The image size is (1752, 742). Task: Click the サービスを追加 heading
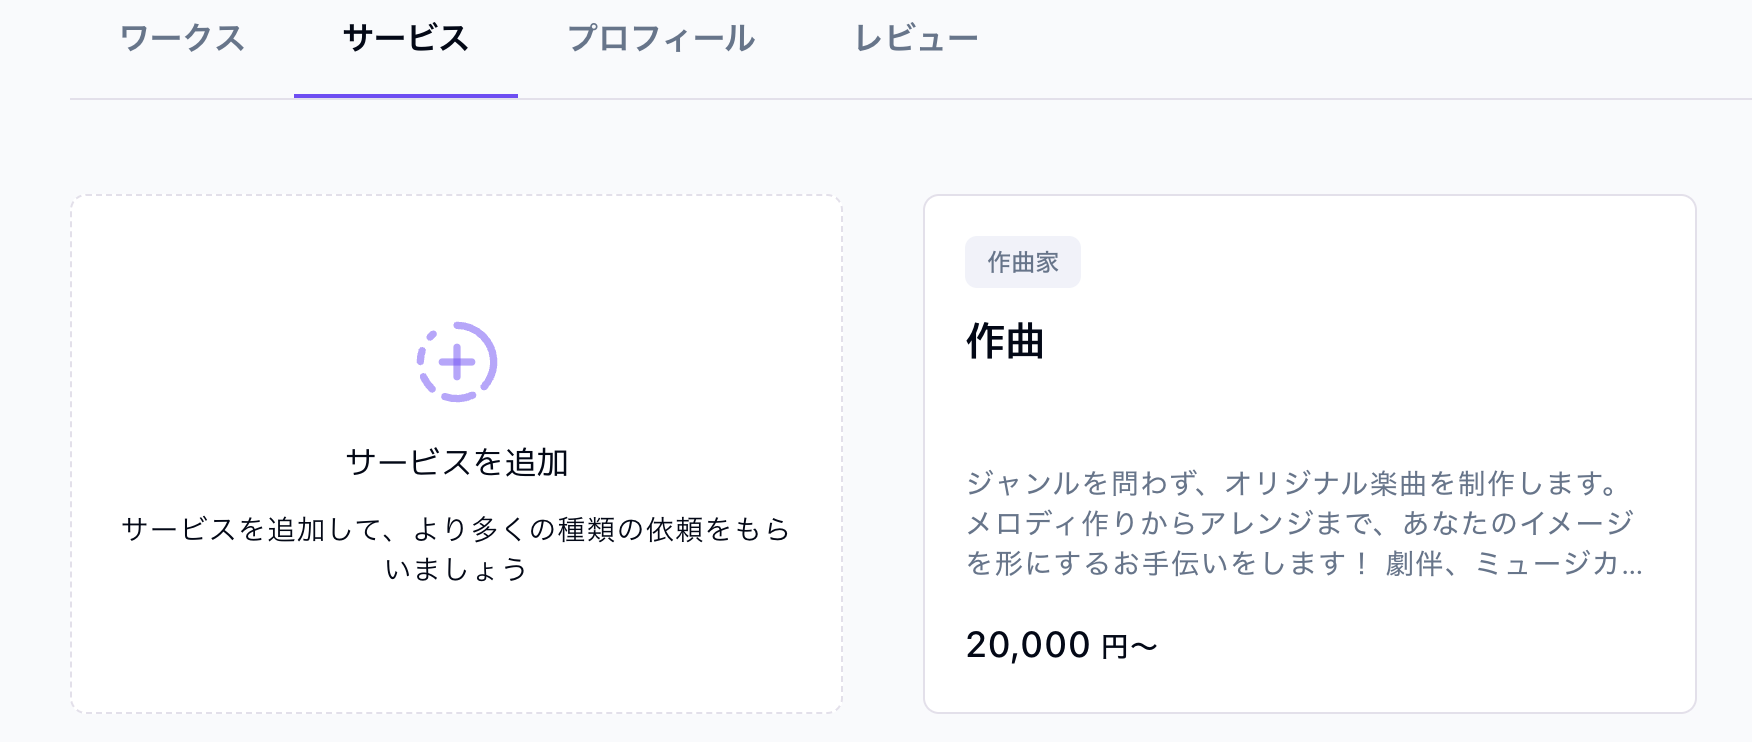coord(457,462)
